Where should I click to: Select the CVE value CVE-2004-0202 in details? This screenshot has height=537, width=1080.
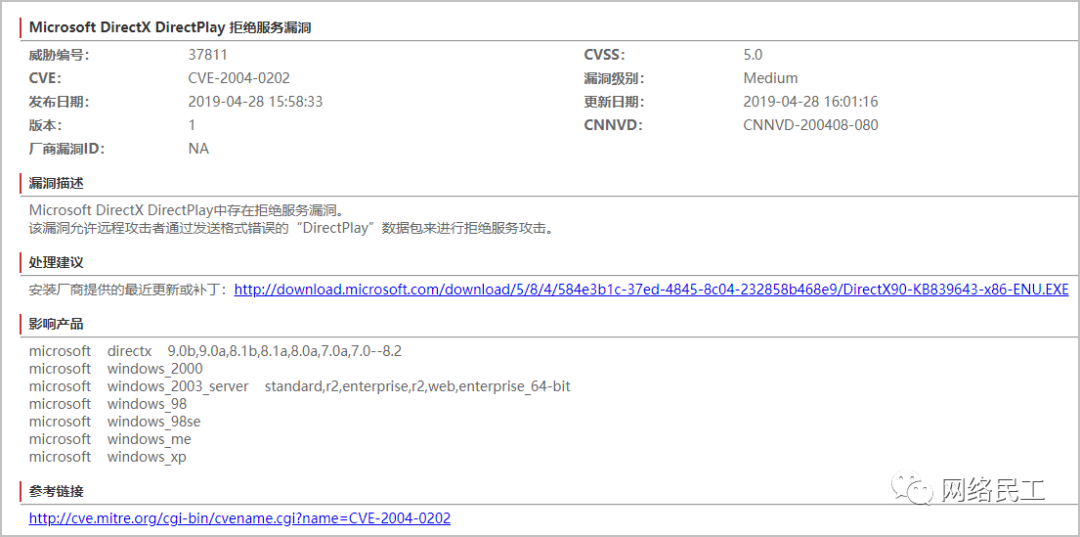pos(239,78)
